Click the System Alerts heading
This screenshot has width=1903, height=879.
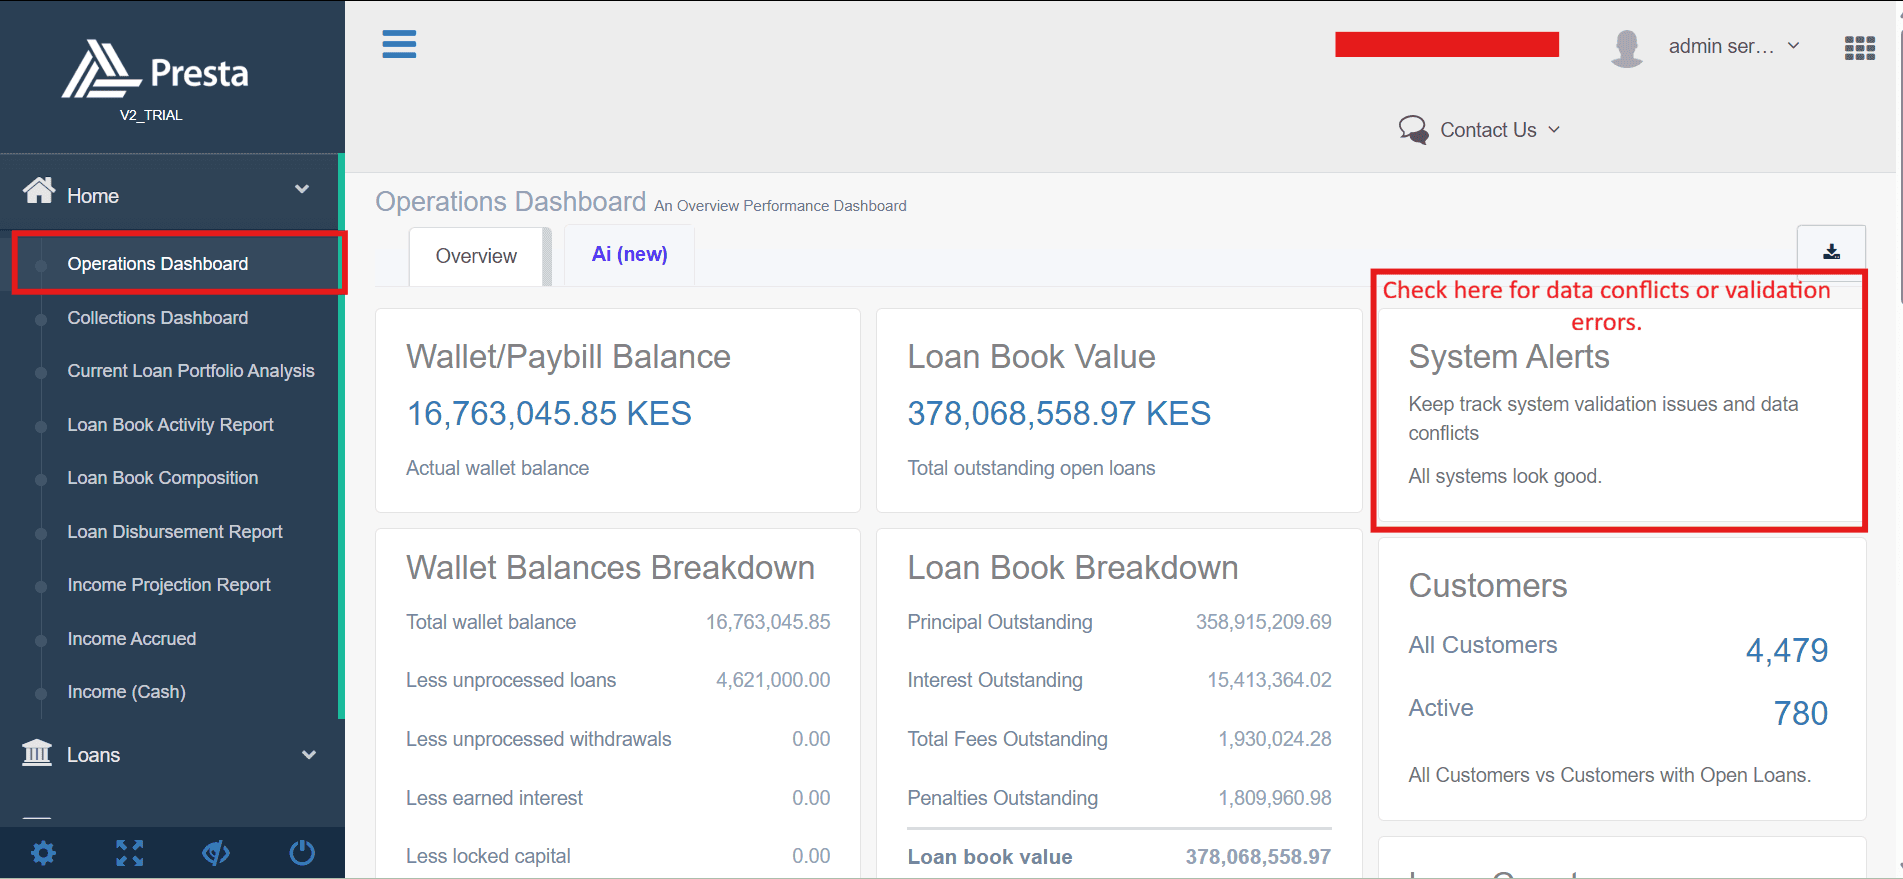click(x=1509, y=357)
